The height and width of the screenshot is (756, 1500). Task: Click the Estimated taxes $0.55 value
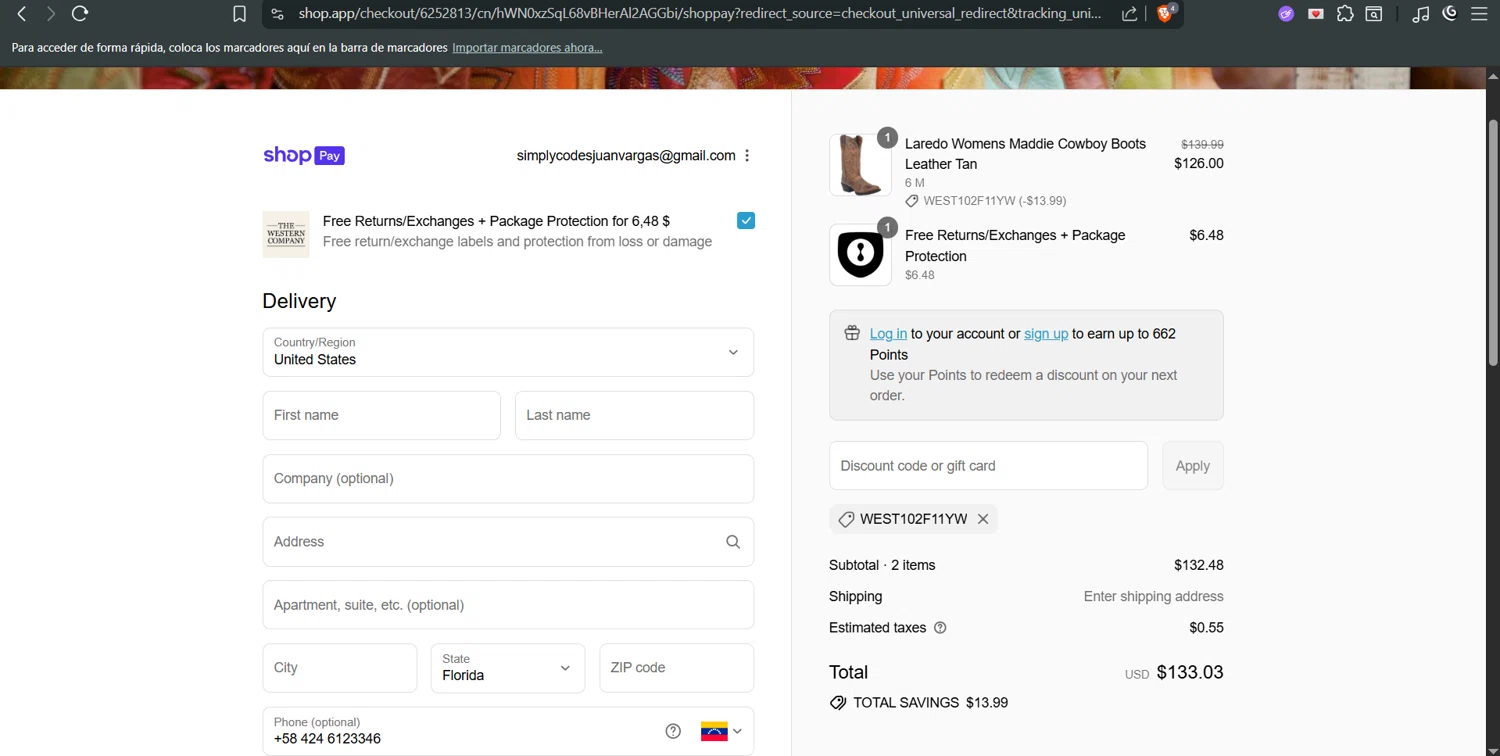(1206, 628)
